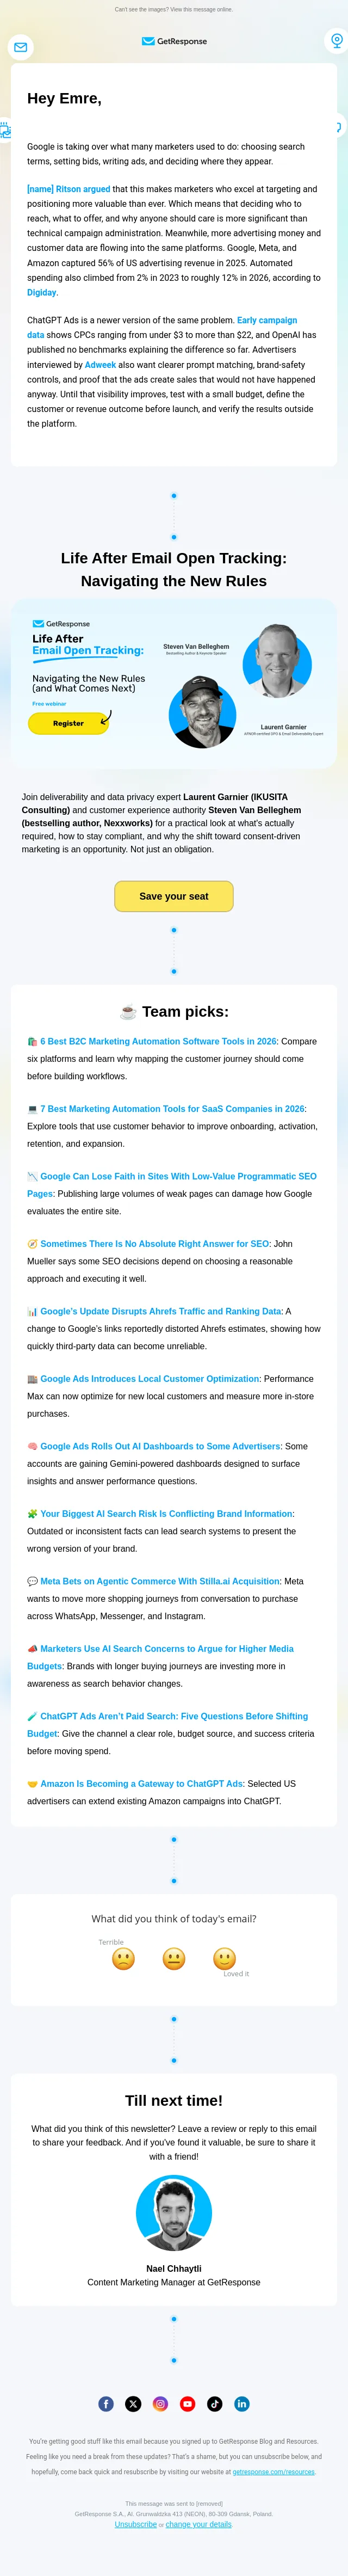Viewport: 348px width, 2576px height.
Task: Click the Save your seat button
Action: (x=174, y=896)
